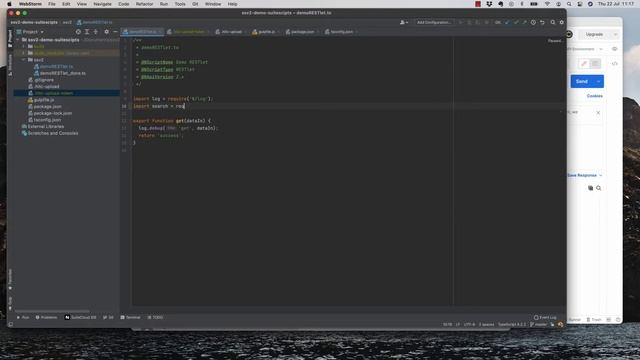Expand the first folder under project root

coord(24,47)
